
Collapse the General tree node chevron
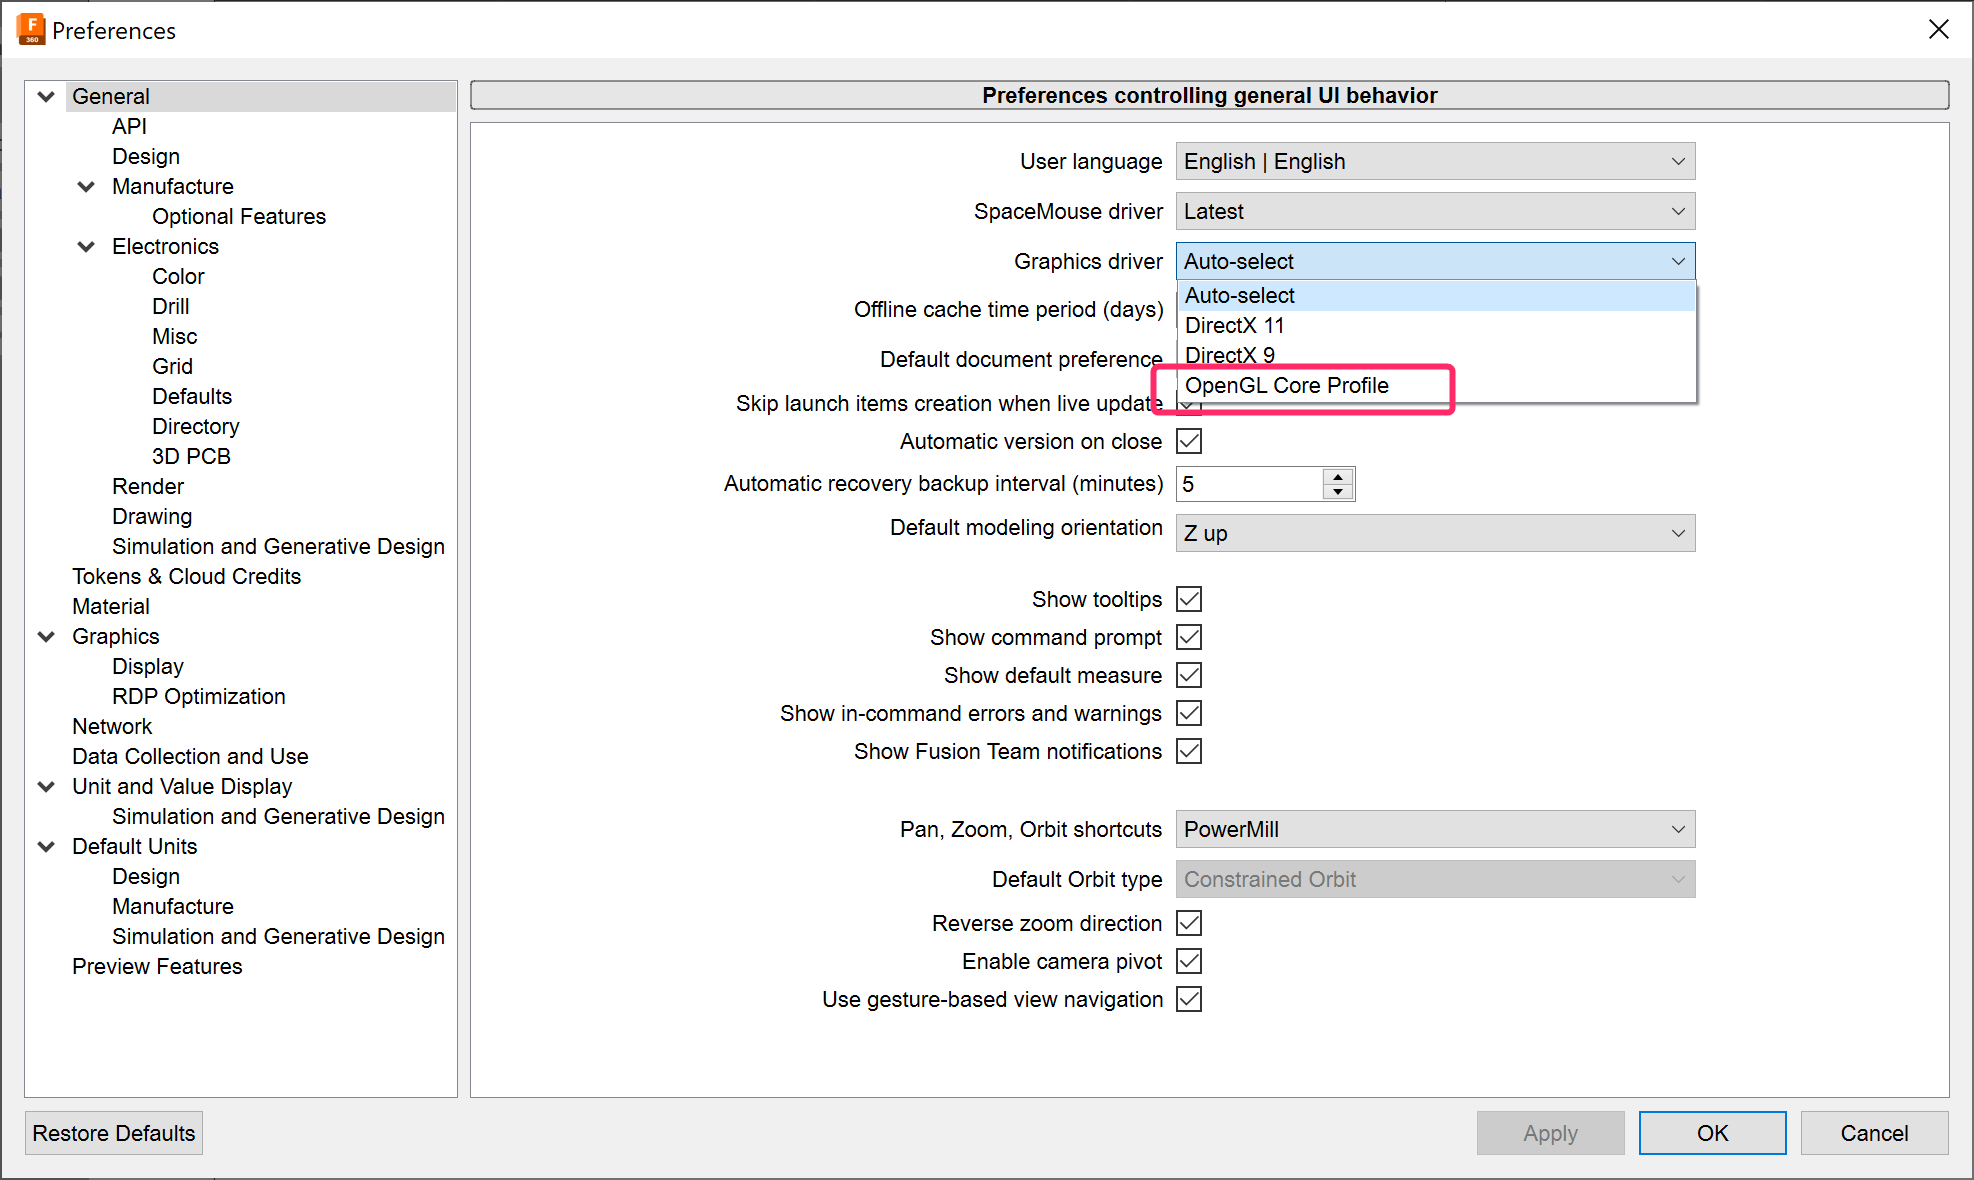click(46, 97)
